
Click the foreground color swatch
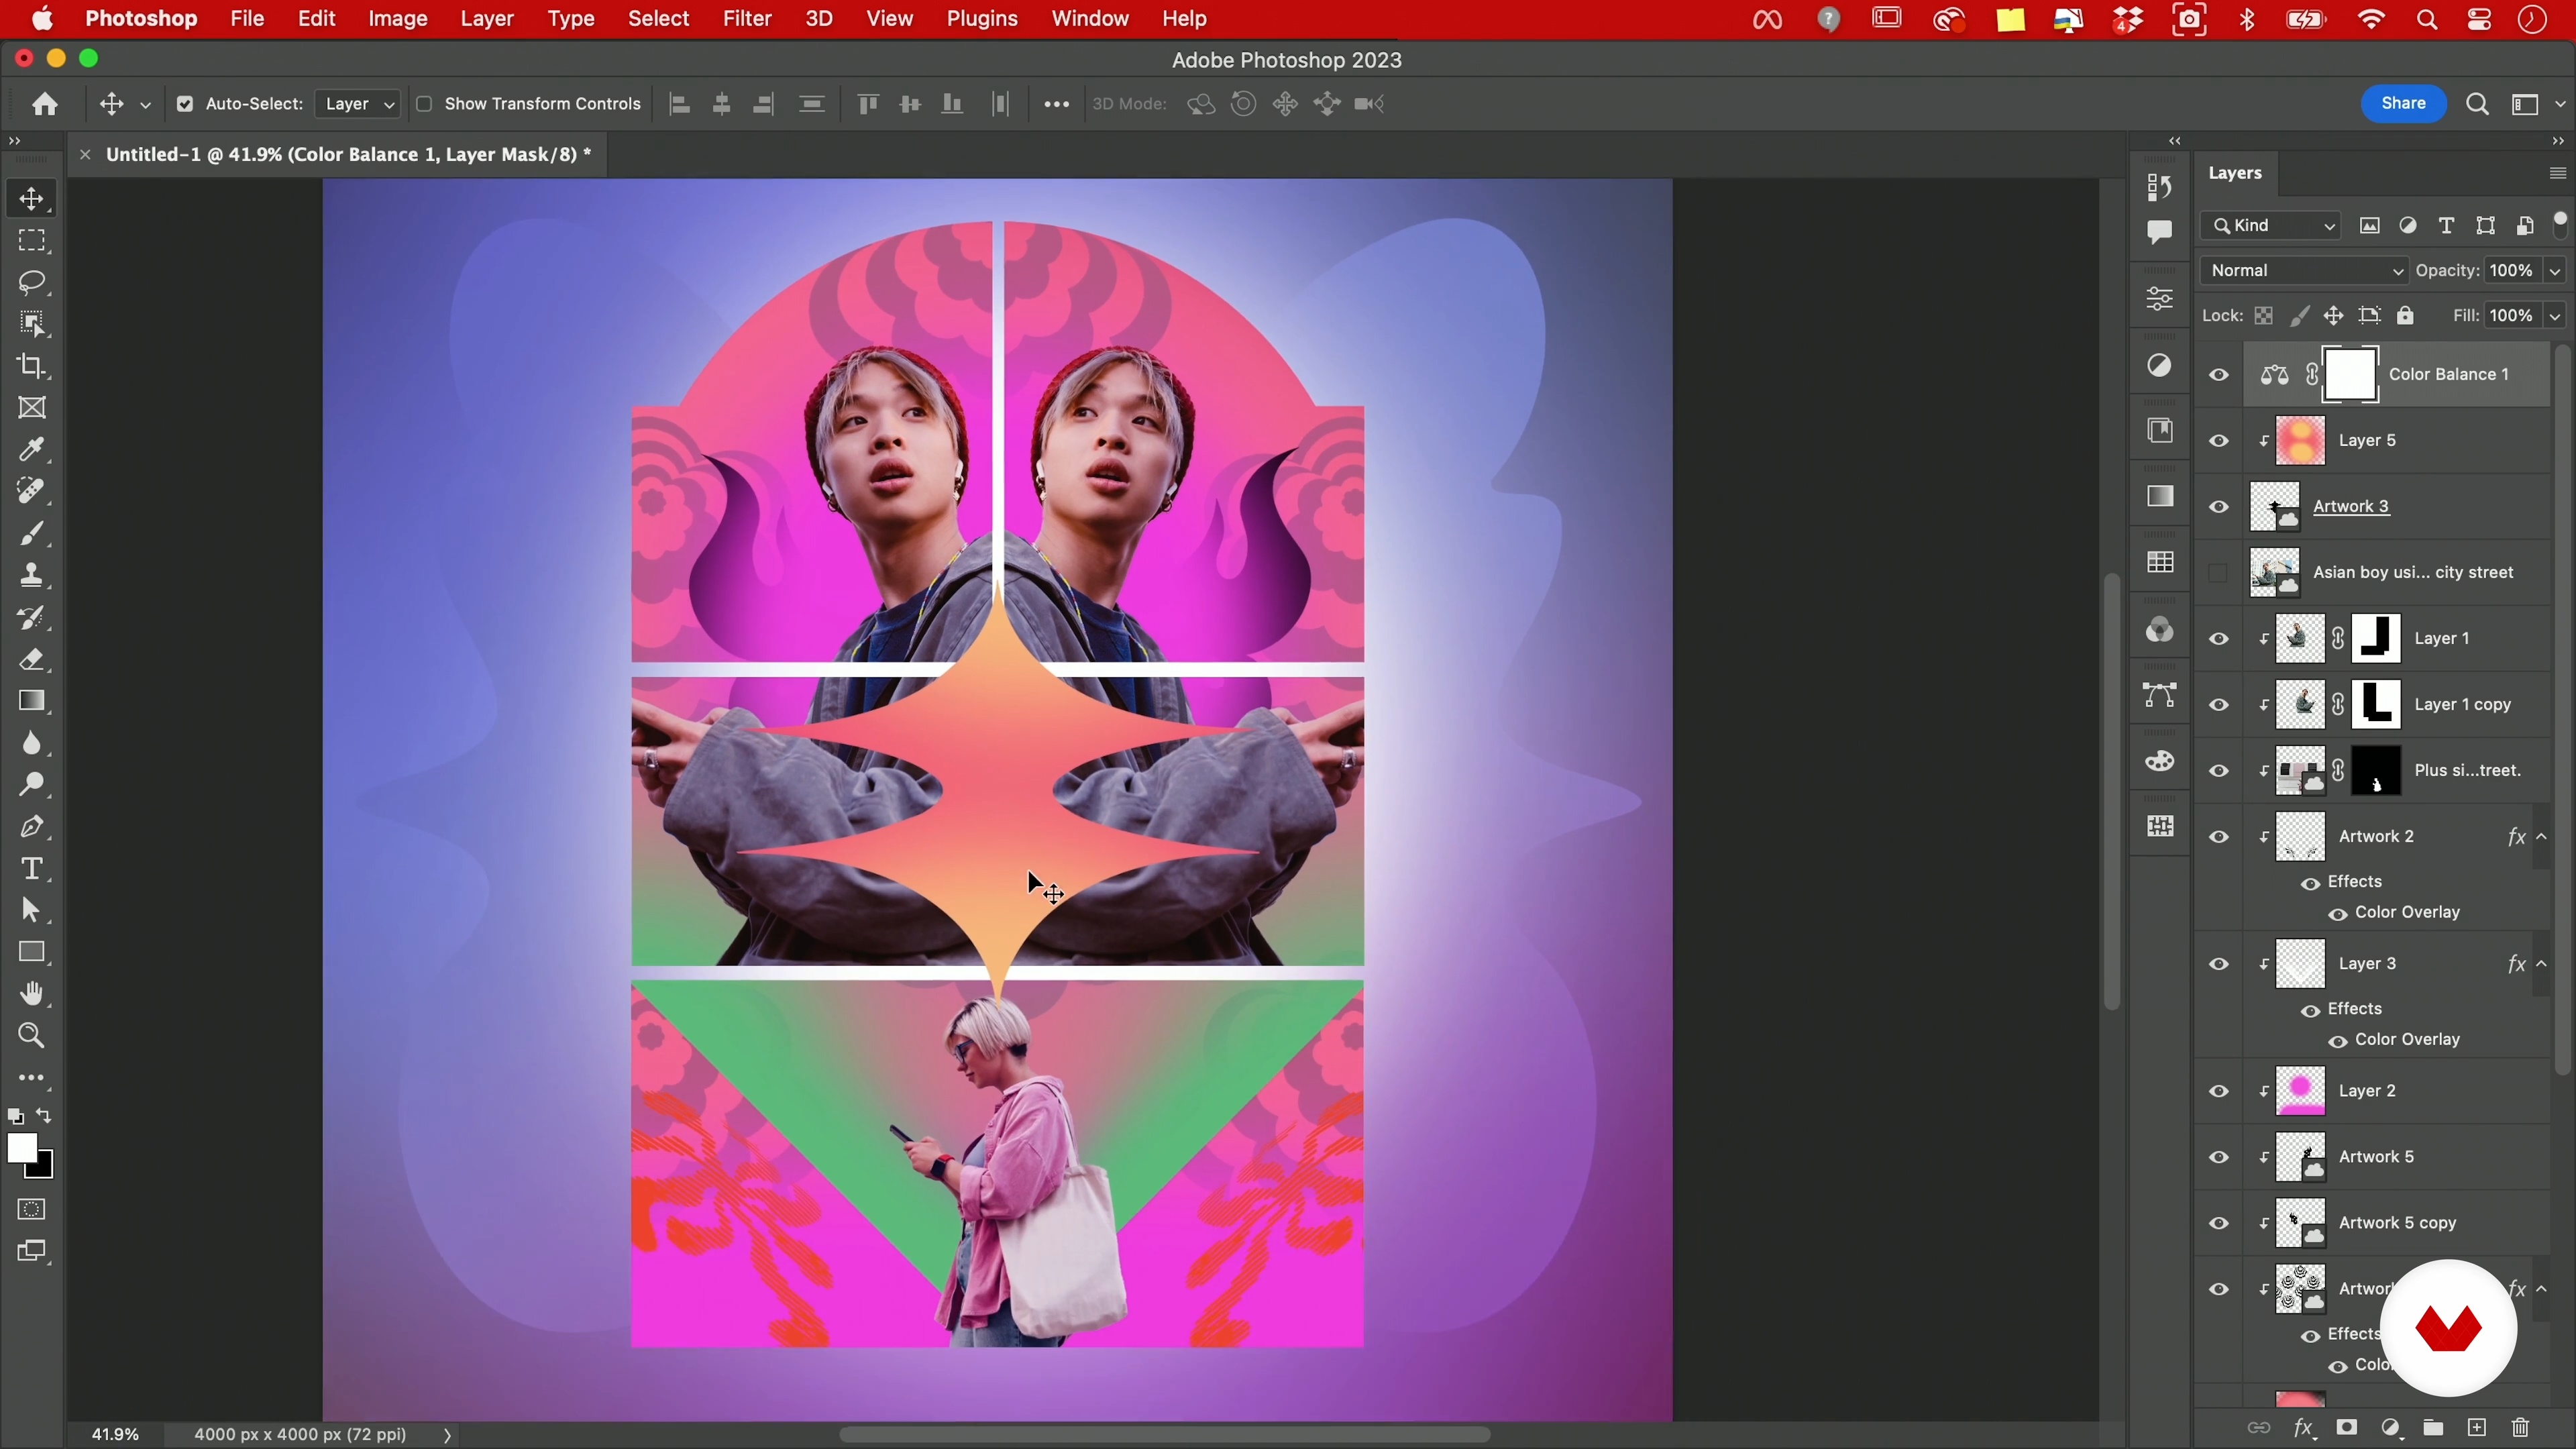(x=21, y=1149)
